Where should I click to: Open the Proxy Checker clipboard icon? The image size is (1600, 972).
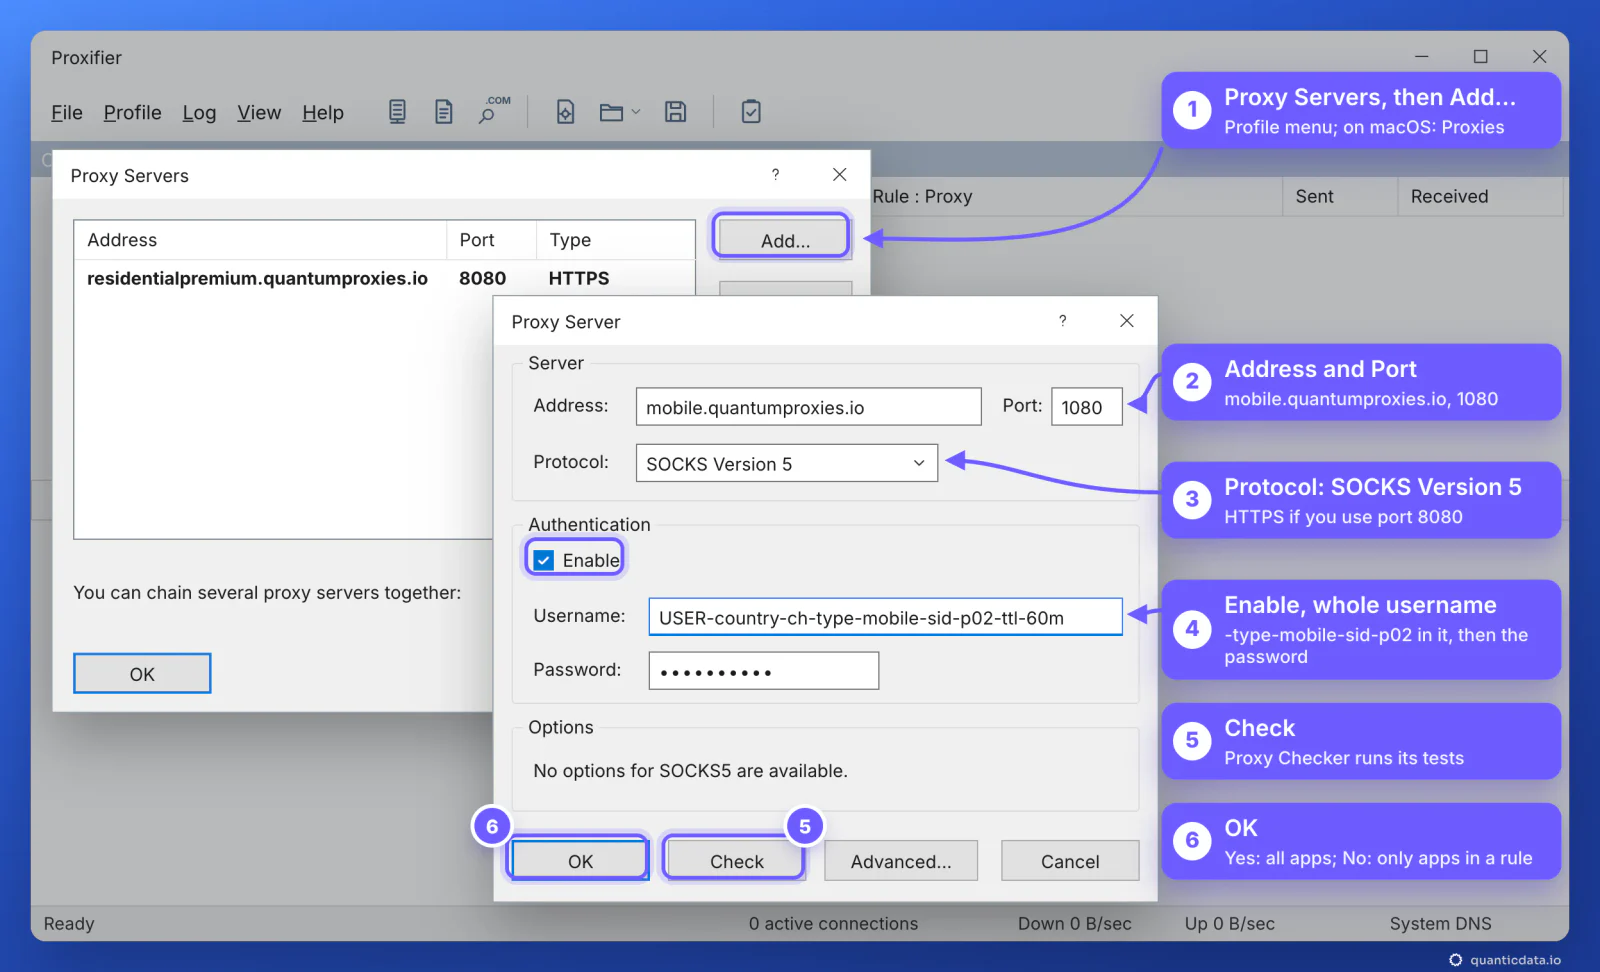751,112
